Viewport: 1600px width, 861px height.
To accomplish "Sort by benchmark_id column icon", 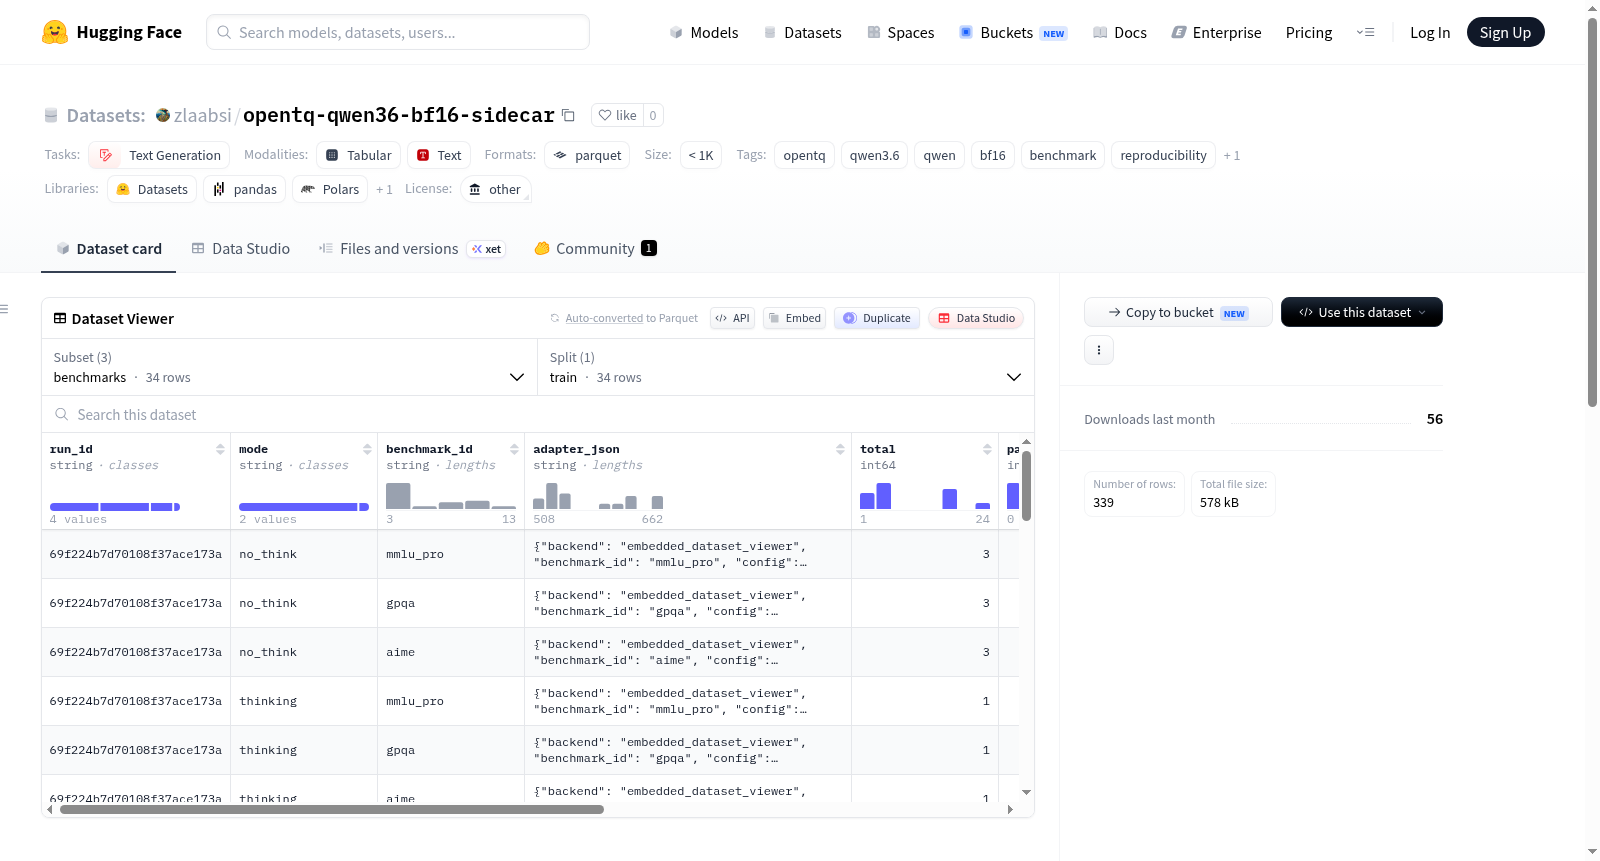I will pos(514,449).
